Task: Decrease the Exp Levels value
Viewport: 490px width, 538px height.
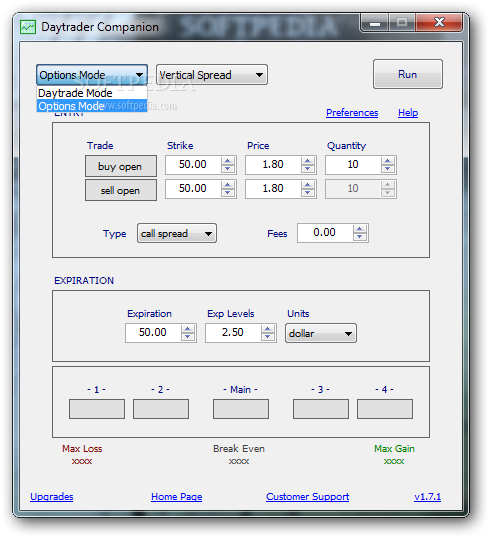Action: coord(268,337)
